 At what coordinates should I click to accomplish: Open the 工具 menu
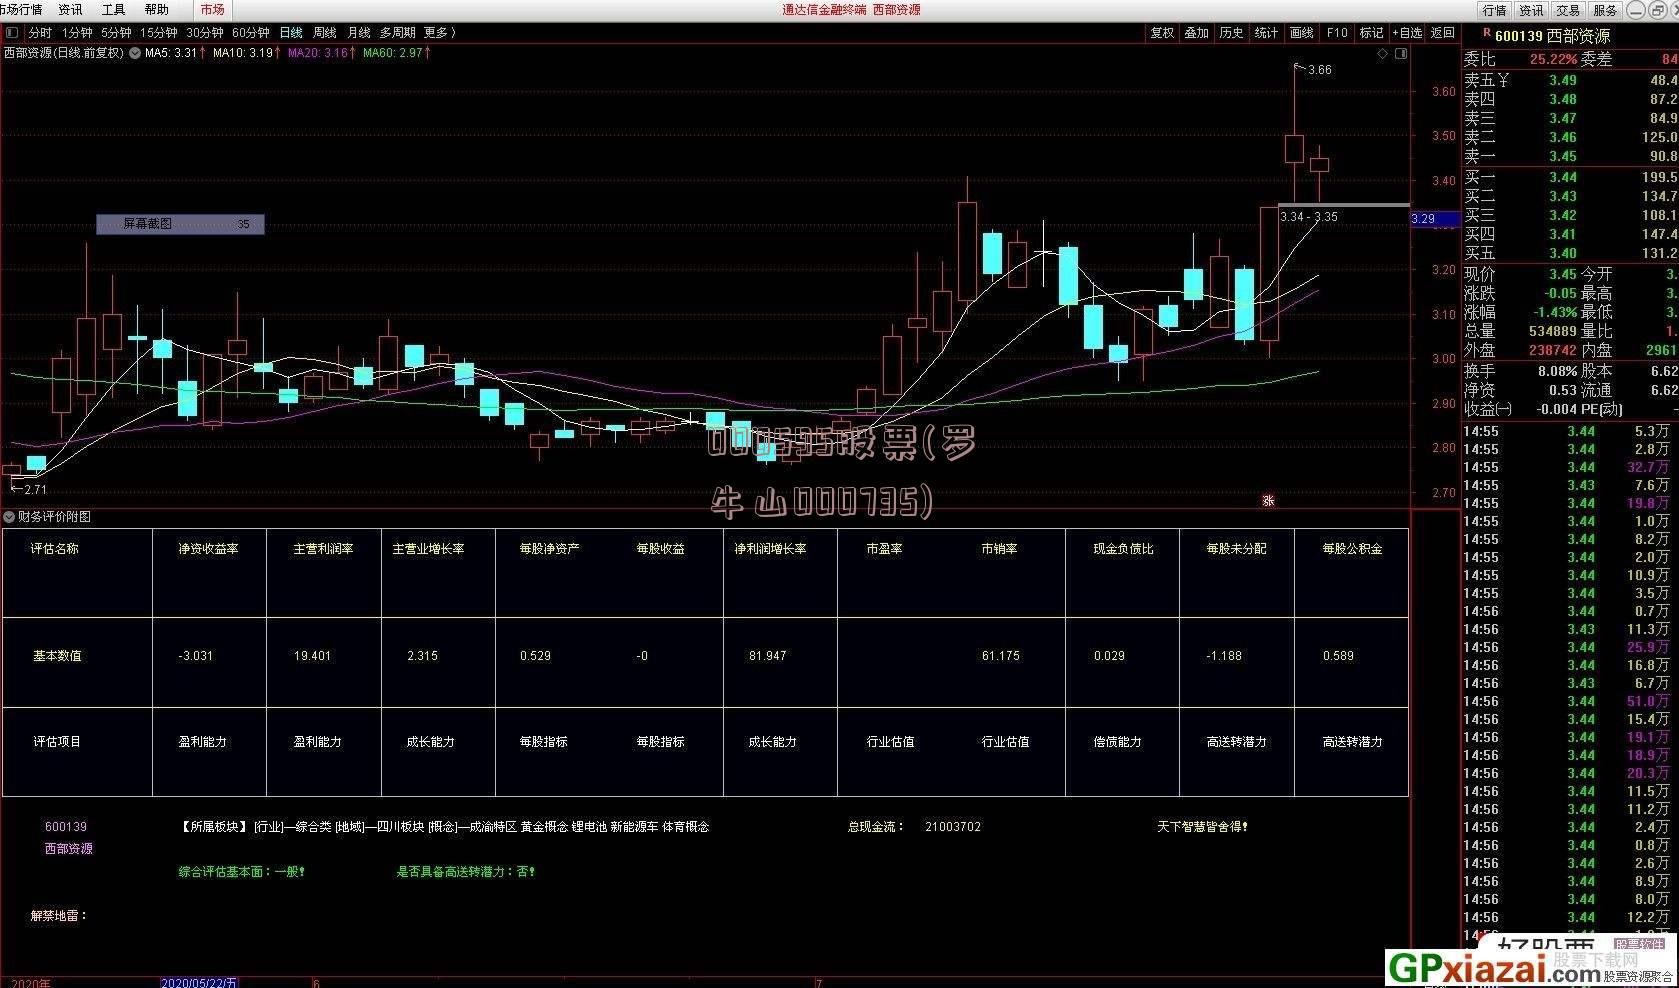click(x=114, y=9)
